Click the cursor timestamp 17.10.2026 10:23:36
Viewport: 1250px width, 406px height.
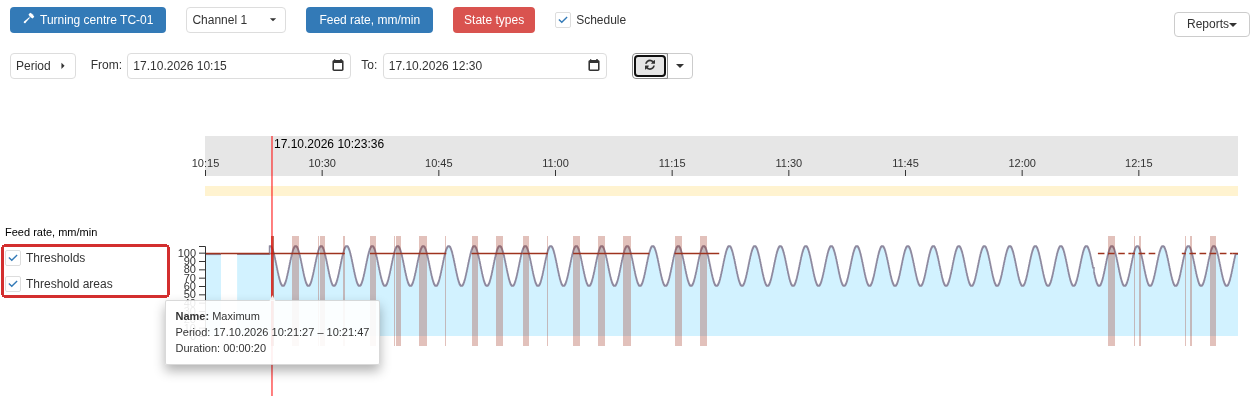point(329,144)
